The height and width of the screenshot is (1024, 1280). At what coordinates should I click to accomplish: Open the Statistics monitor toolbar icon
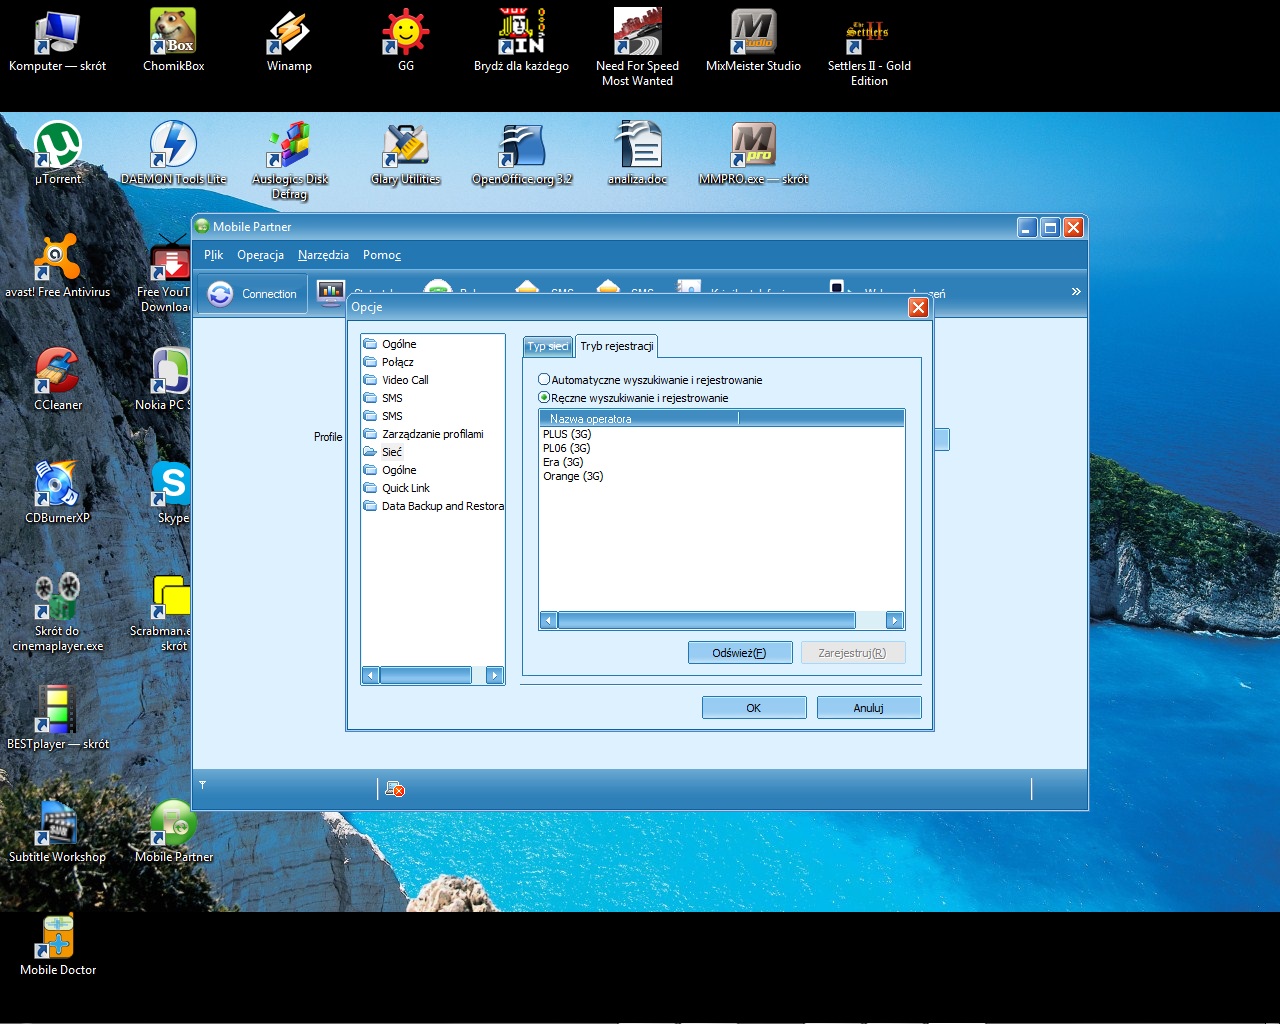pyautogui.click(x=331, y=292)
